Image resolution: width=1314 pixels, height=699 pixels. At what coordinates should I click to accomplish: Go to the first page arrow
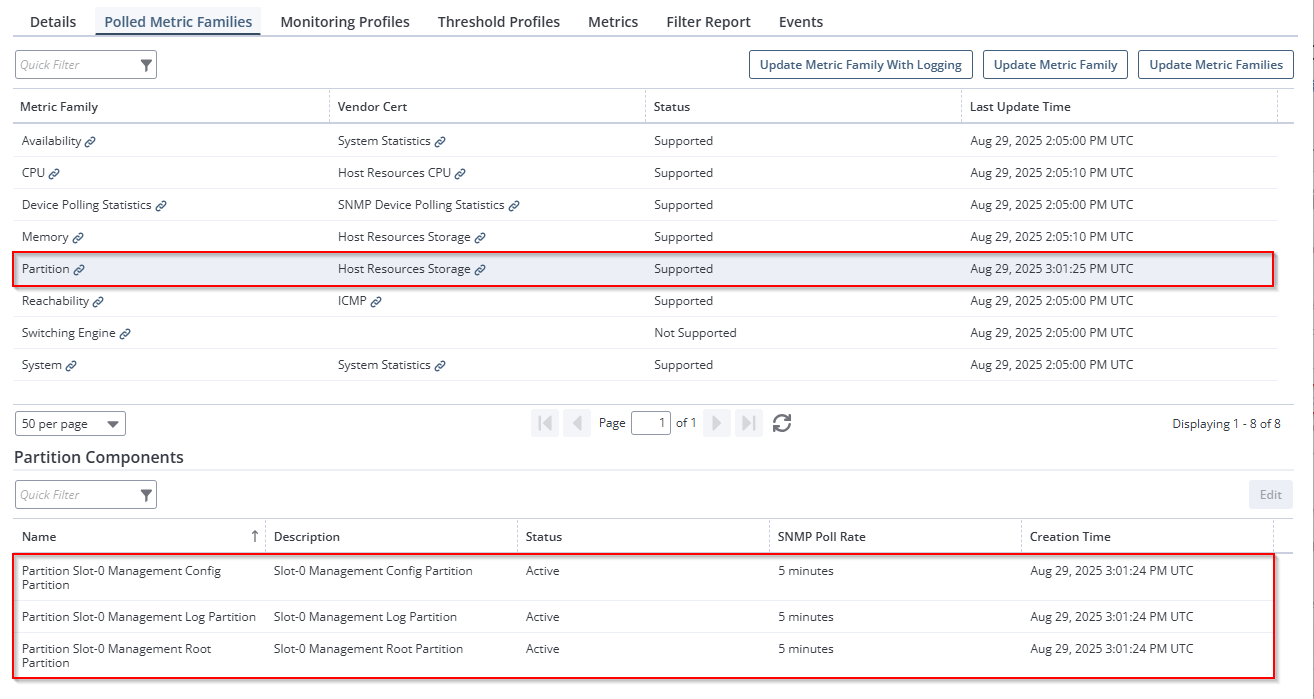tap(545, 423)
